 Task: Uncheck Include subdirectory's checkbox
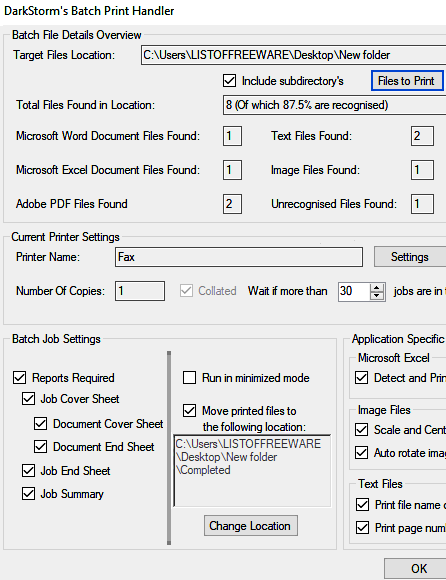point(230,81)
